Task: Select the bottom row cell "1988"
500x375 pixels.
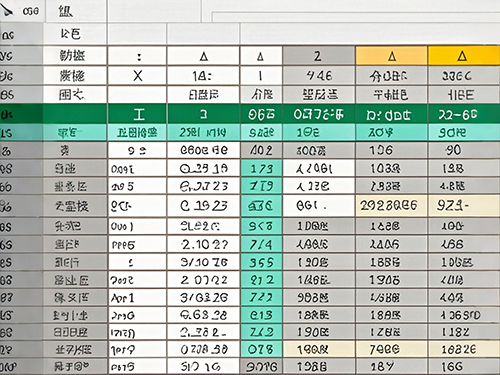Action: pos(319,366)
